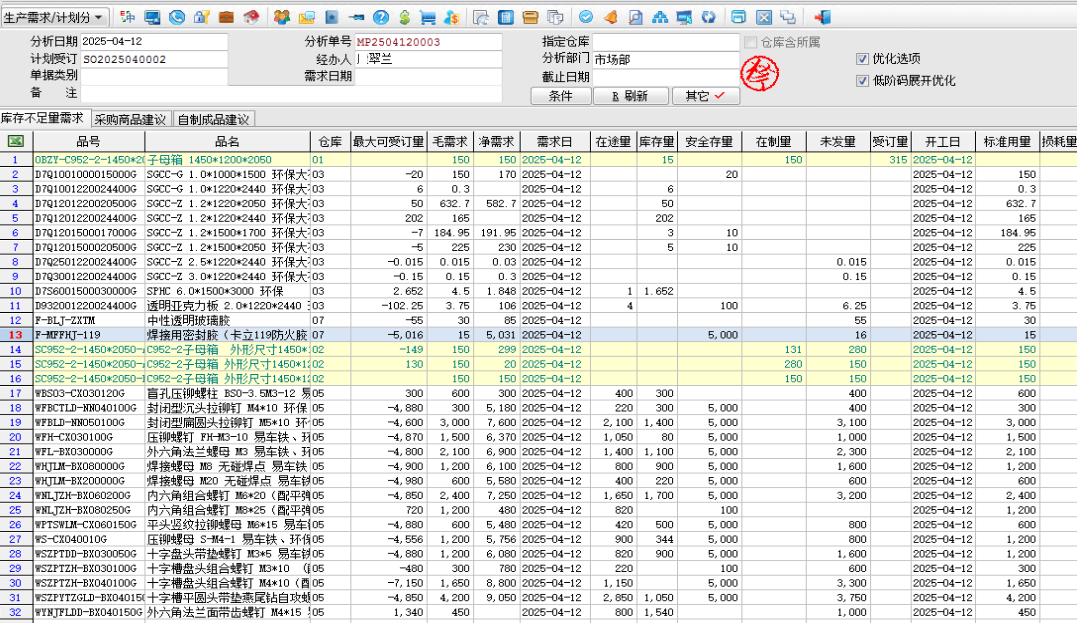Click the 条件 button
The height and width of the screenshot is (623, 1077).
click(561, 96)
